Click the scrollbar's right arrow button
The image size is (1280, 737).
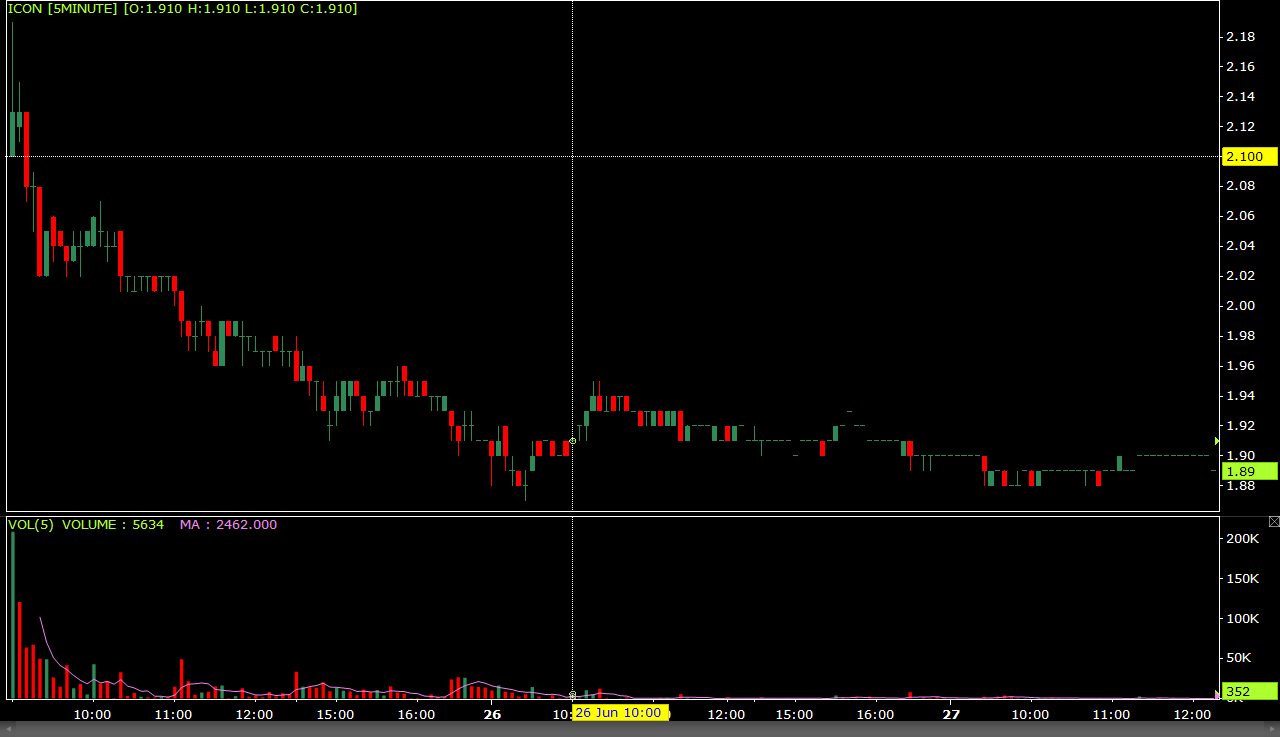pyautogui.click(x=1274, y=730)
